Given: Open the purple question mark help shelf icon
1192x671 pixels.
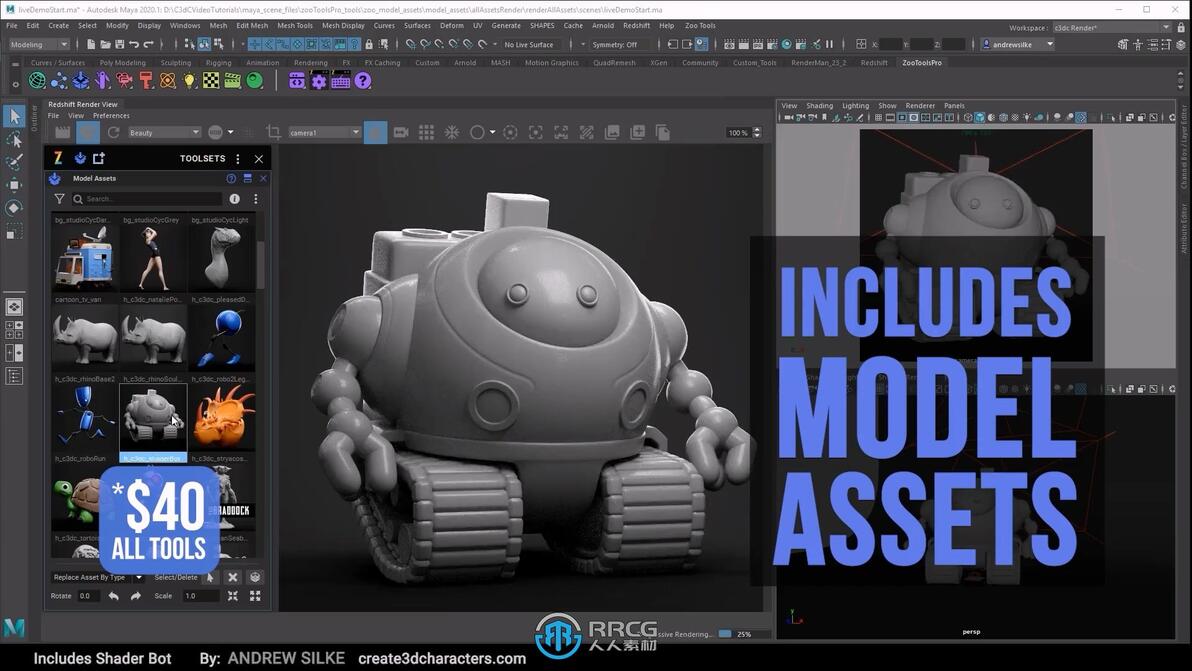Looking at the screenshot, I should pos(363,81).
